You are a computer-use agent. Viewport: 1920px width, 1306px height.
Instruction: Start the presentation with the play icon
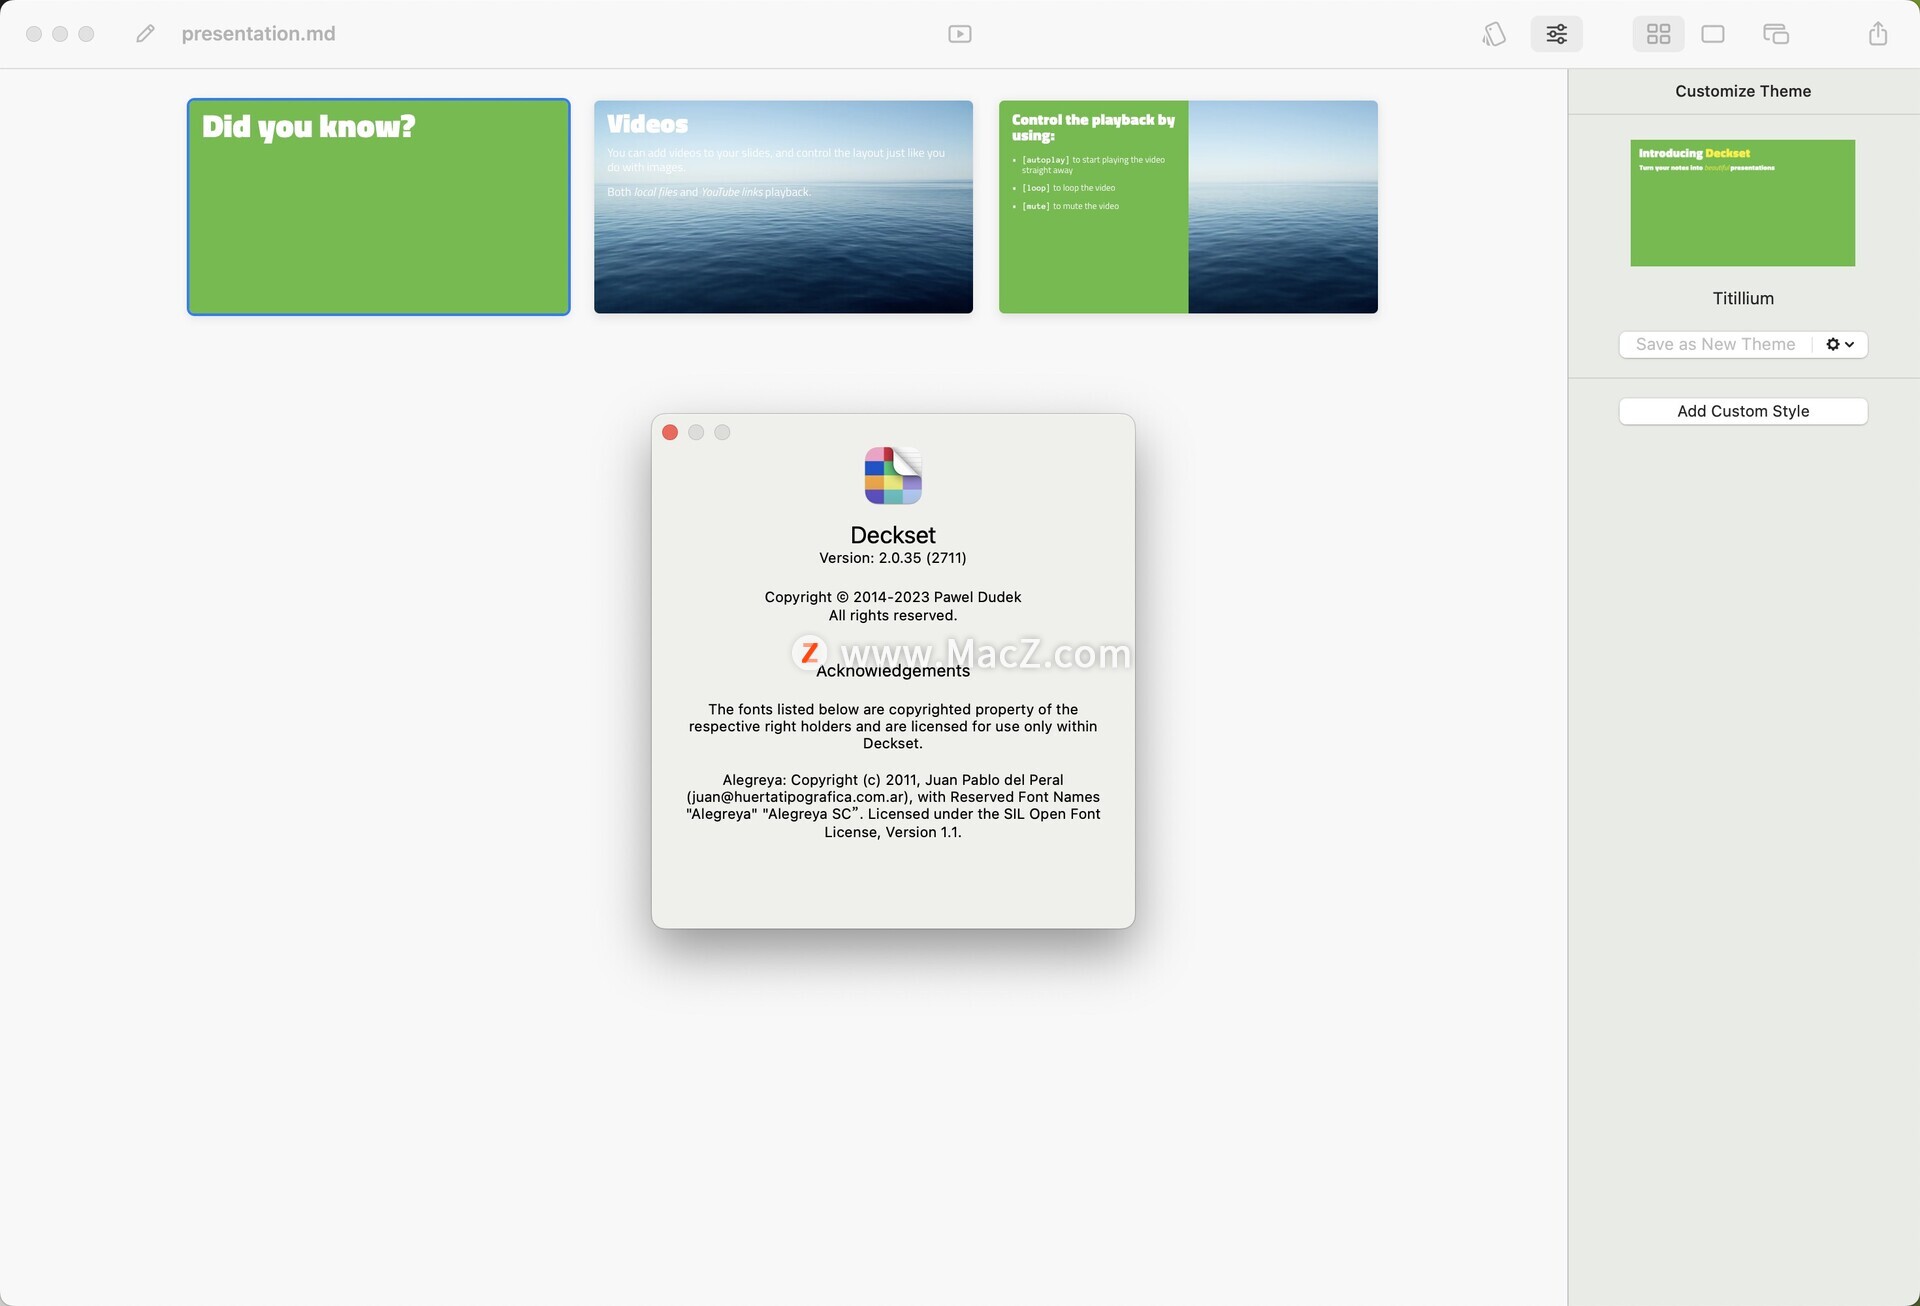point(959,34)
